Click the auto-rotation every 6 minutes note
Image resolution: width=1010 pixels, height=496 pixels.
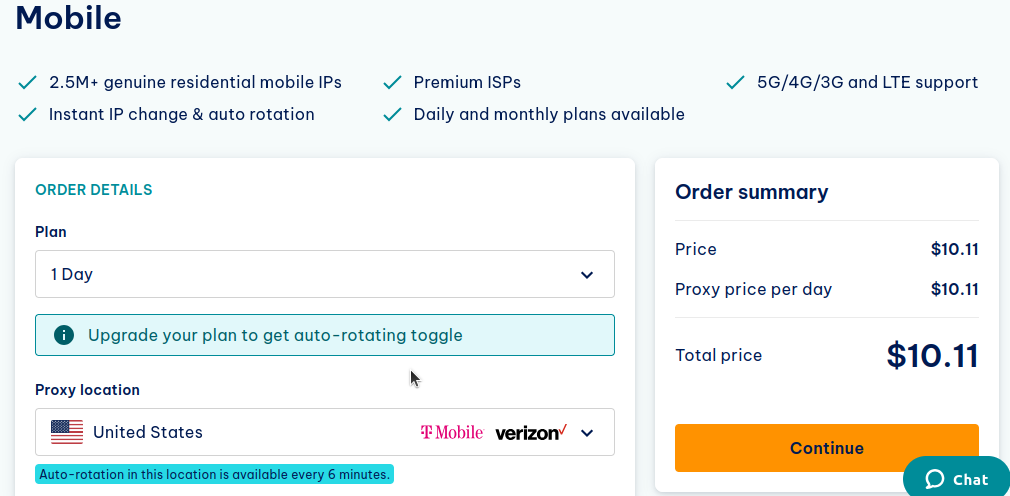(x=214, y=474)
